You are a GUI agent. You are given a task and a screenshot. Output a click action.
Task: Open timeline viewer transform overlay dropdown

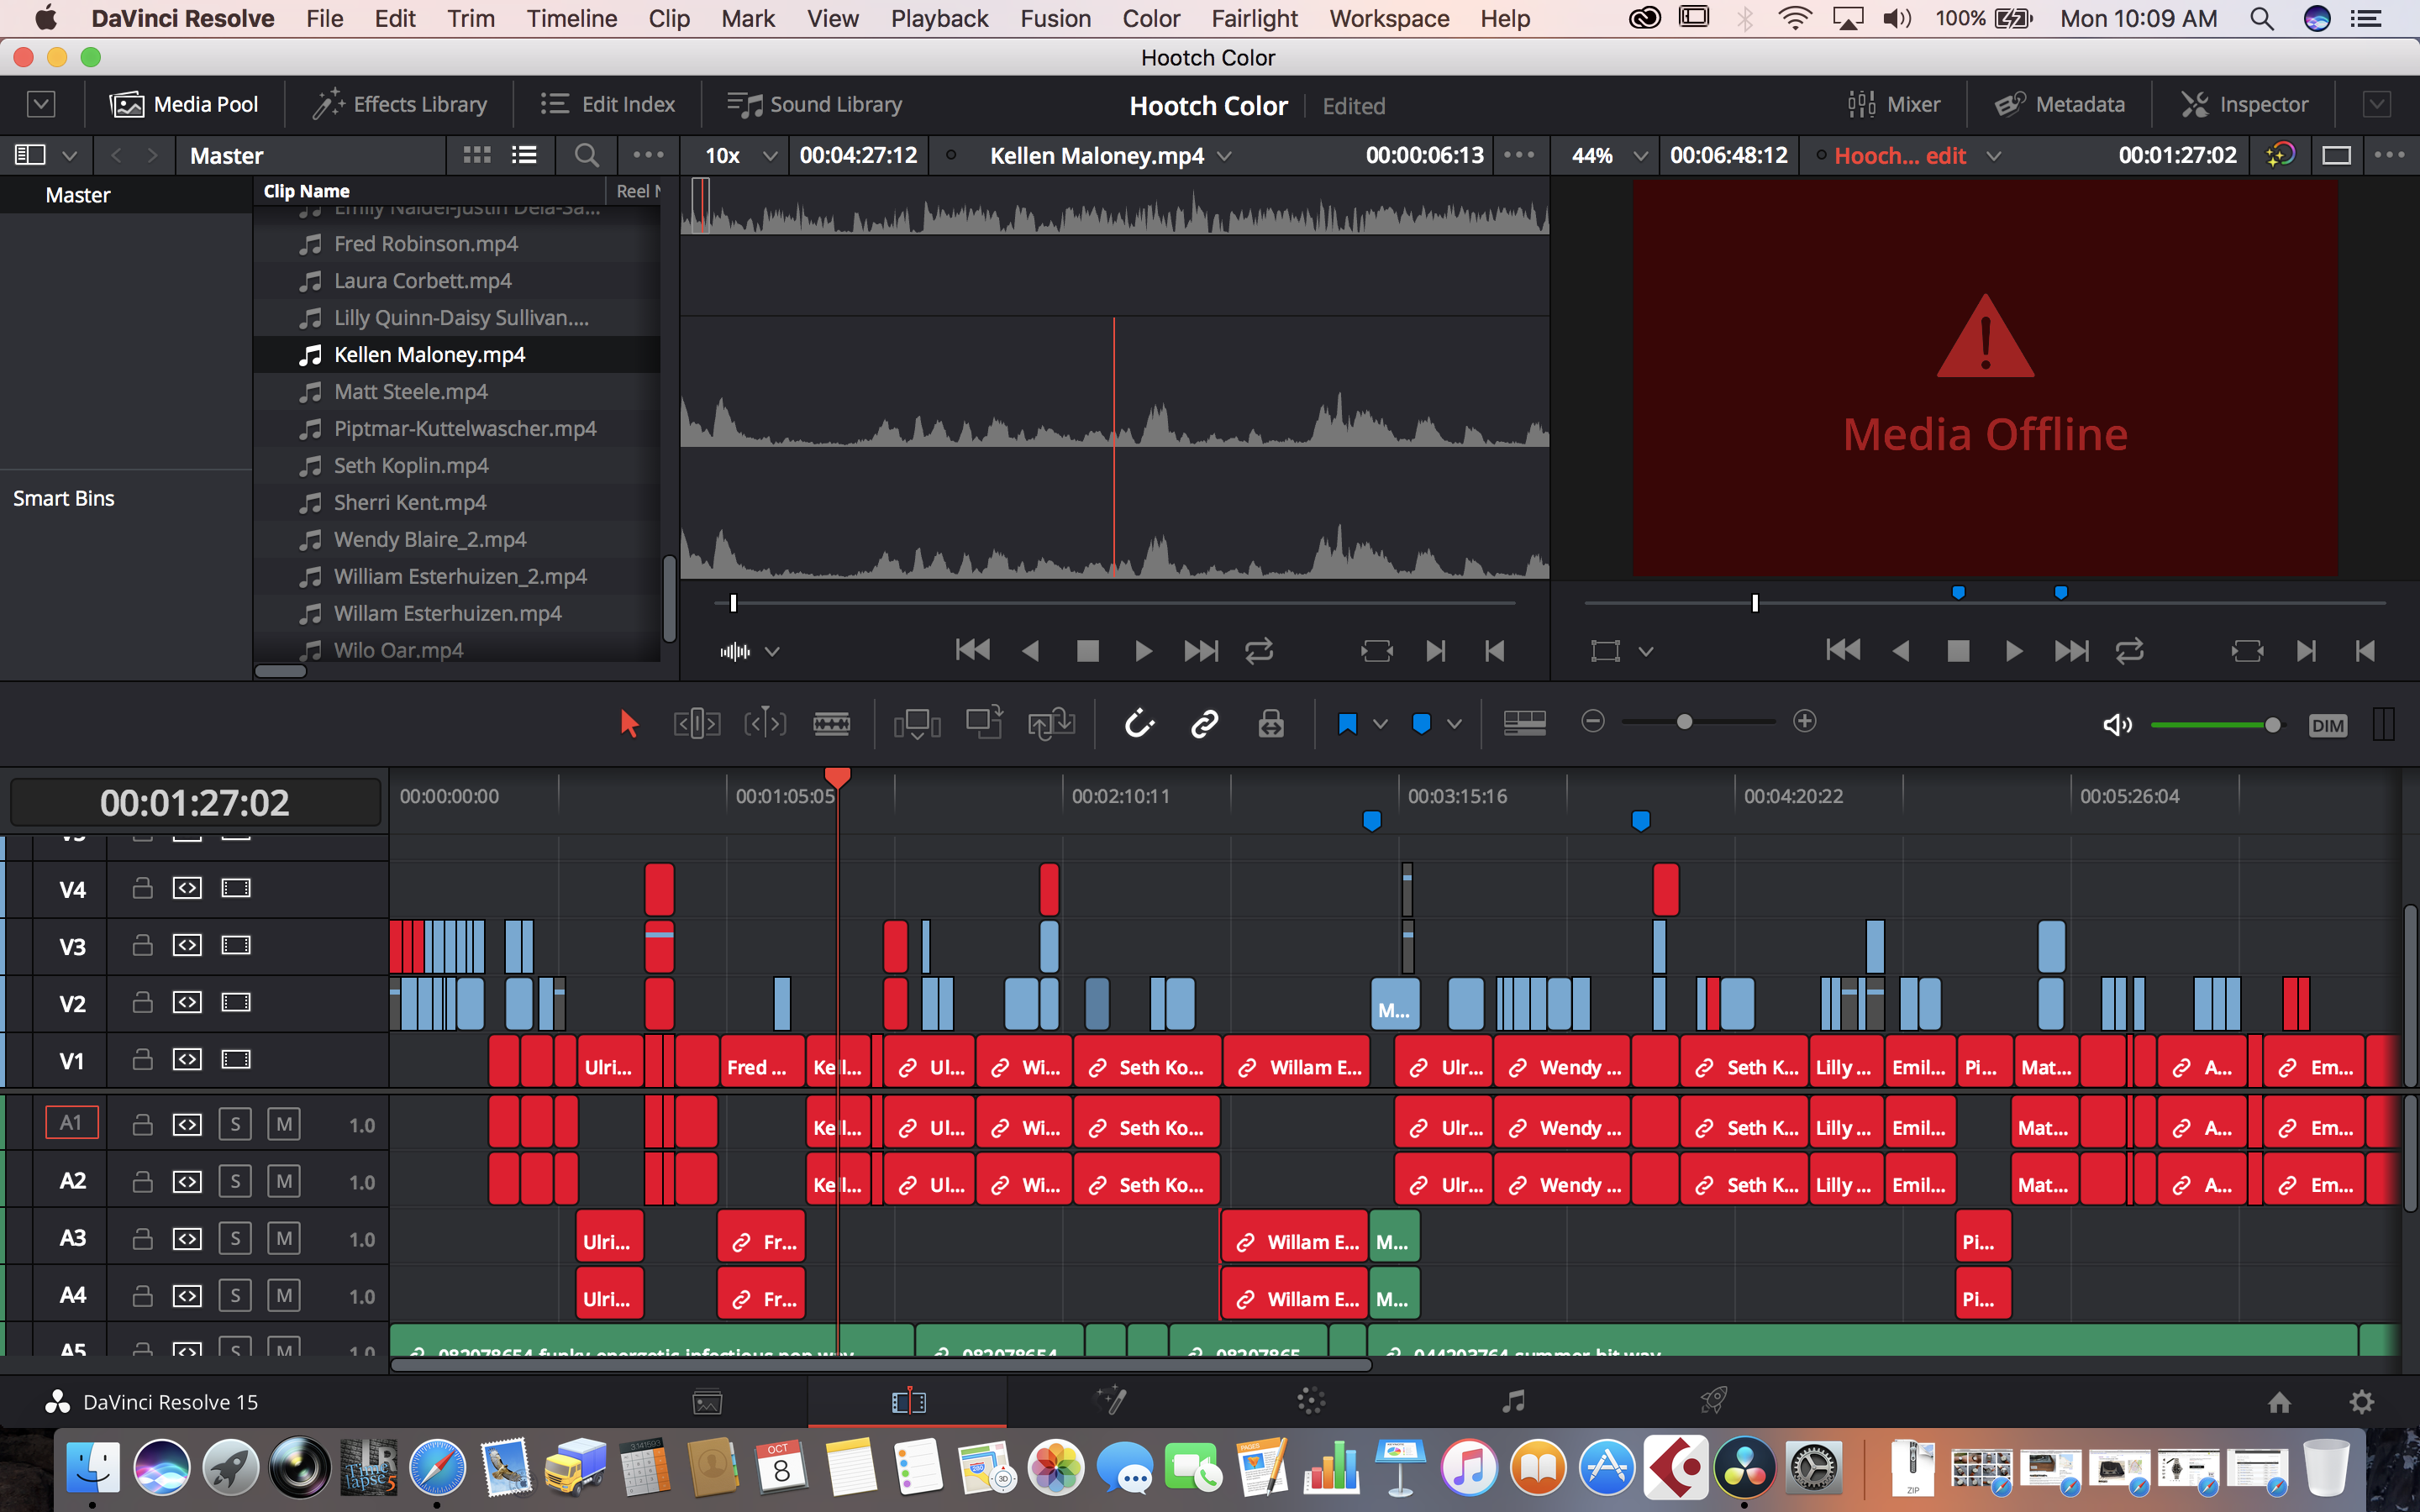coord(1646,652)
